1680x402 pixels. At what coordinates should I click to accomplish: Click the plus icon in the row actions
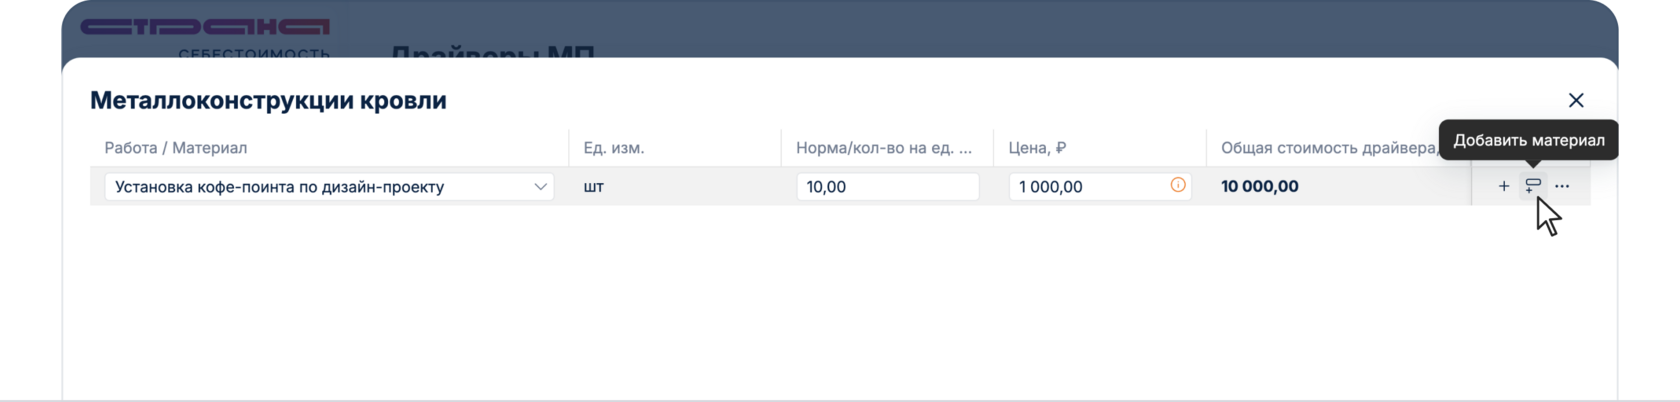[1503, 186]
